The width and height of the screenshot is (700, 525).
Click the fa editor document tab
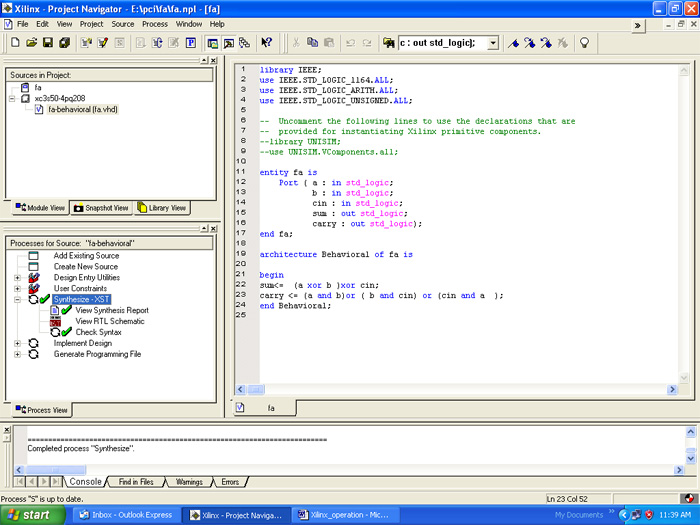265,408
